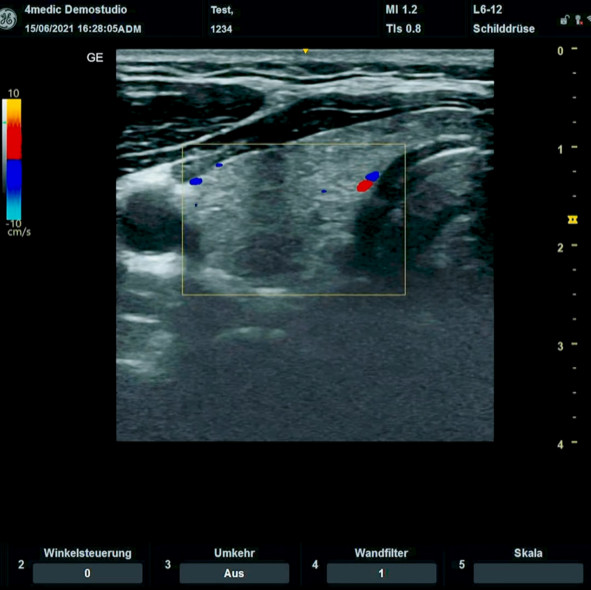Click the empty Skala value field
Viewport: 591px width, 590px height.
[528, 573]
